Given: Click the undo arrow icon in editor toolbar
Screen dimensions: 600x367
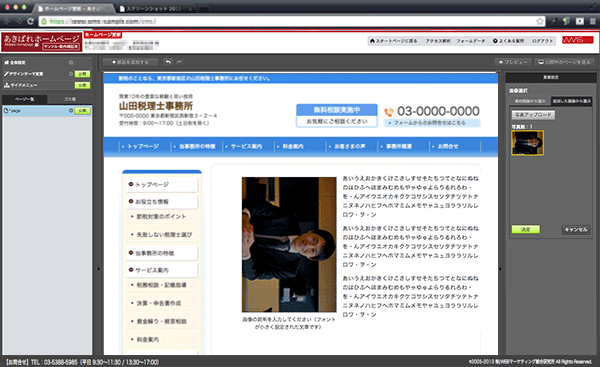Looking at the screenshot, I should 168,62.
